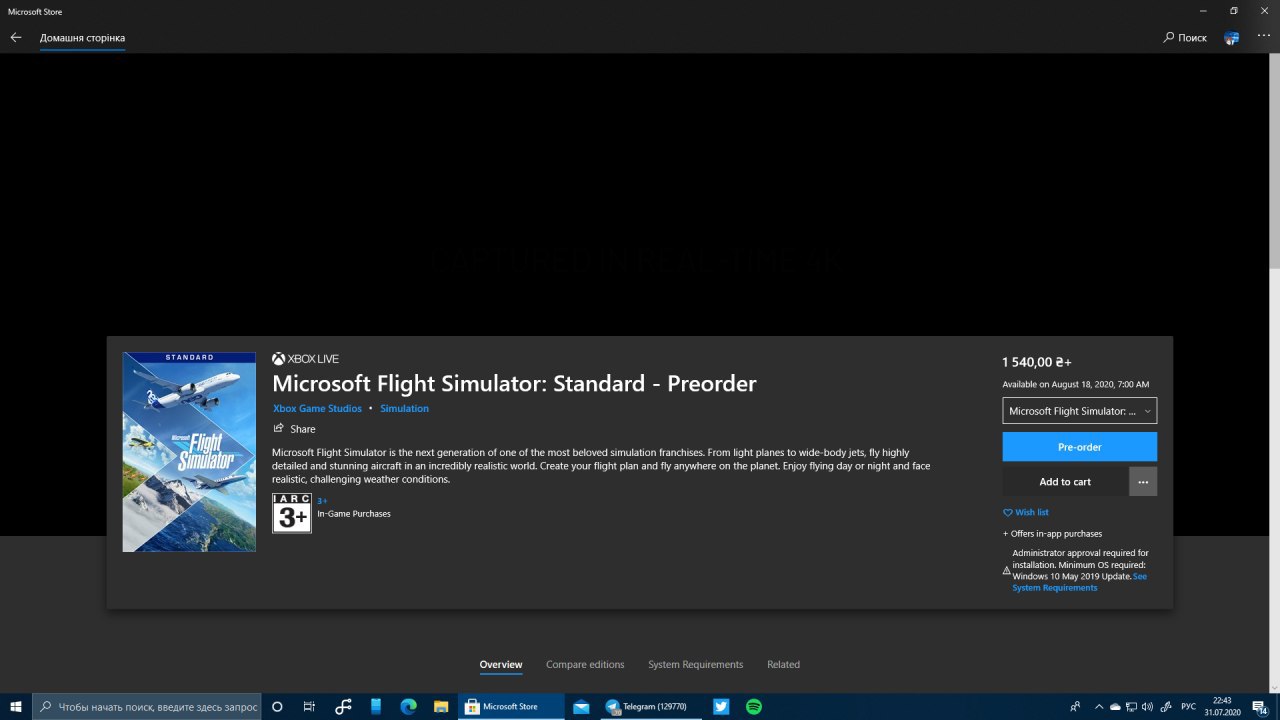Click the Microsoft Flight Simulator title text
1280x720 pixels.
(x=514, y=383)
